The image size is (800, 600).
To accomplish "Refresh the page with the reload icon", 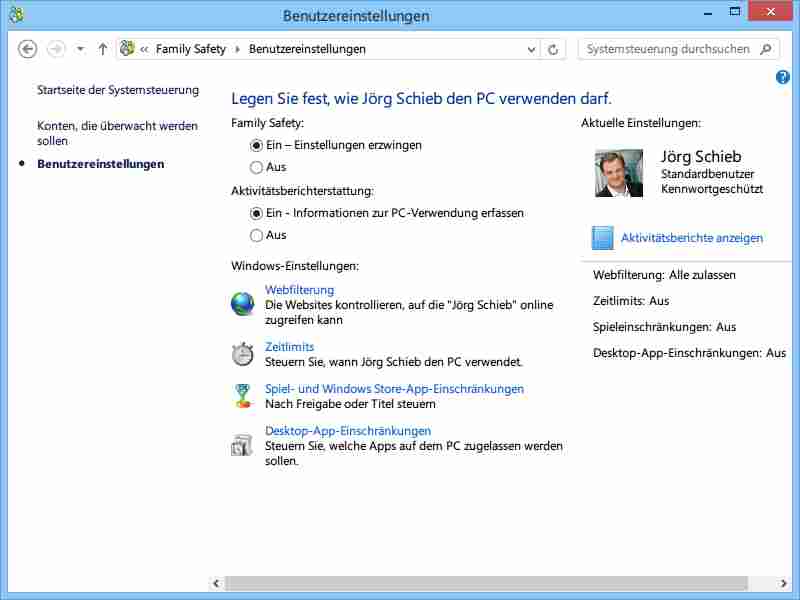I will coord(553,49).
